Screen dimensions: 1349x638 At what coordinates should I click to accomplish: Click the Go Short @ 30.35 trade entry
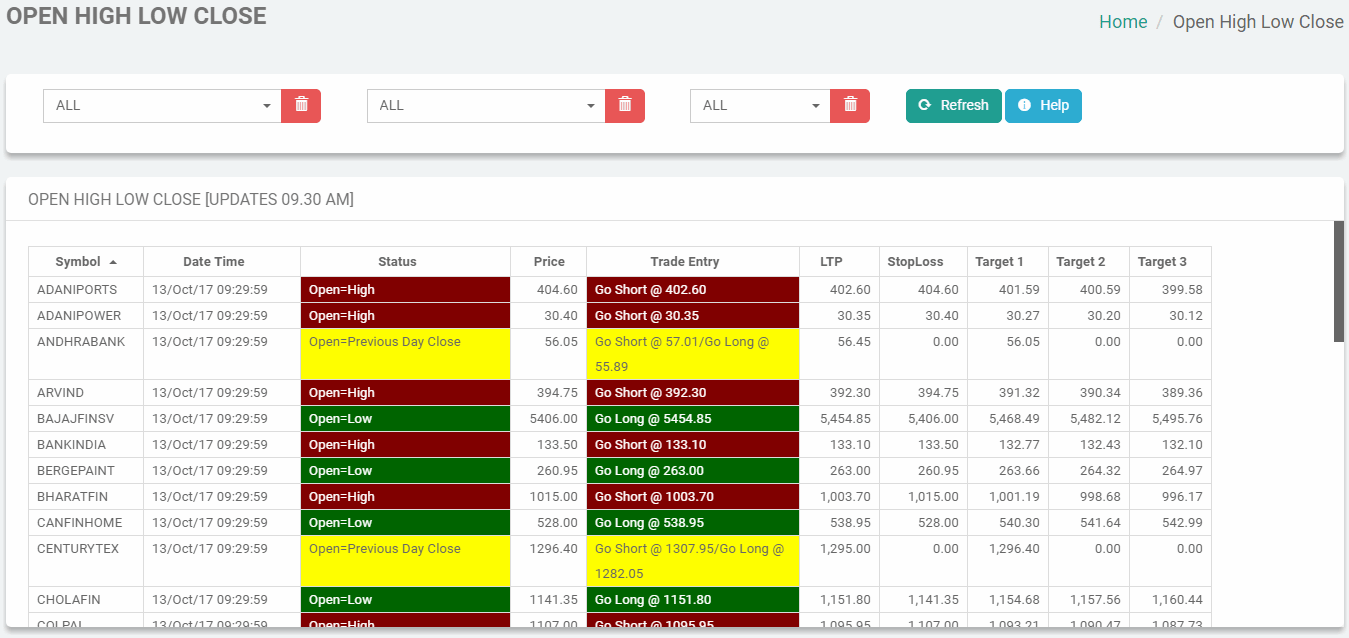pos(693,316)
